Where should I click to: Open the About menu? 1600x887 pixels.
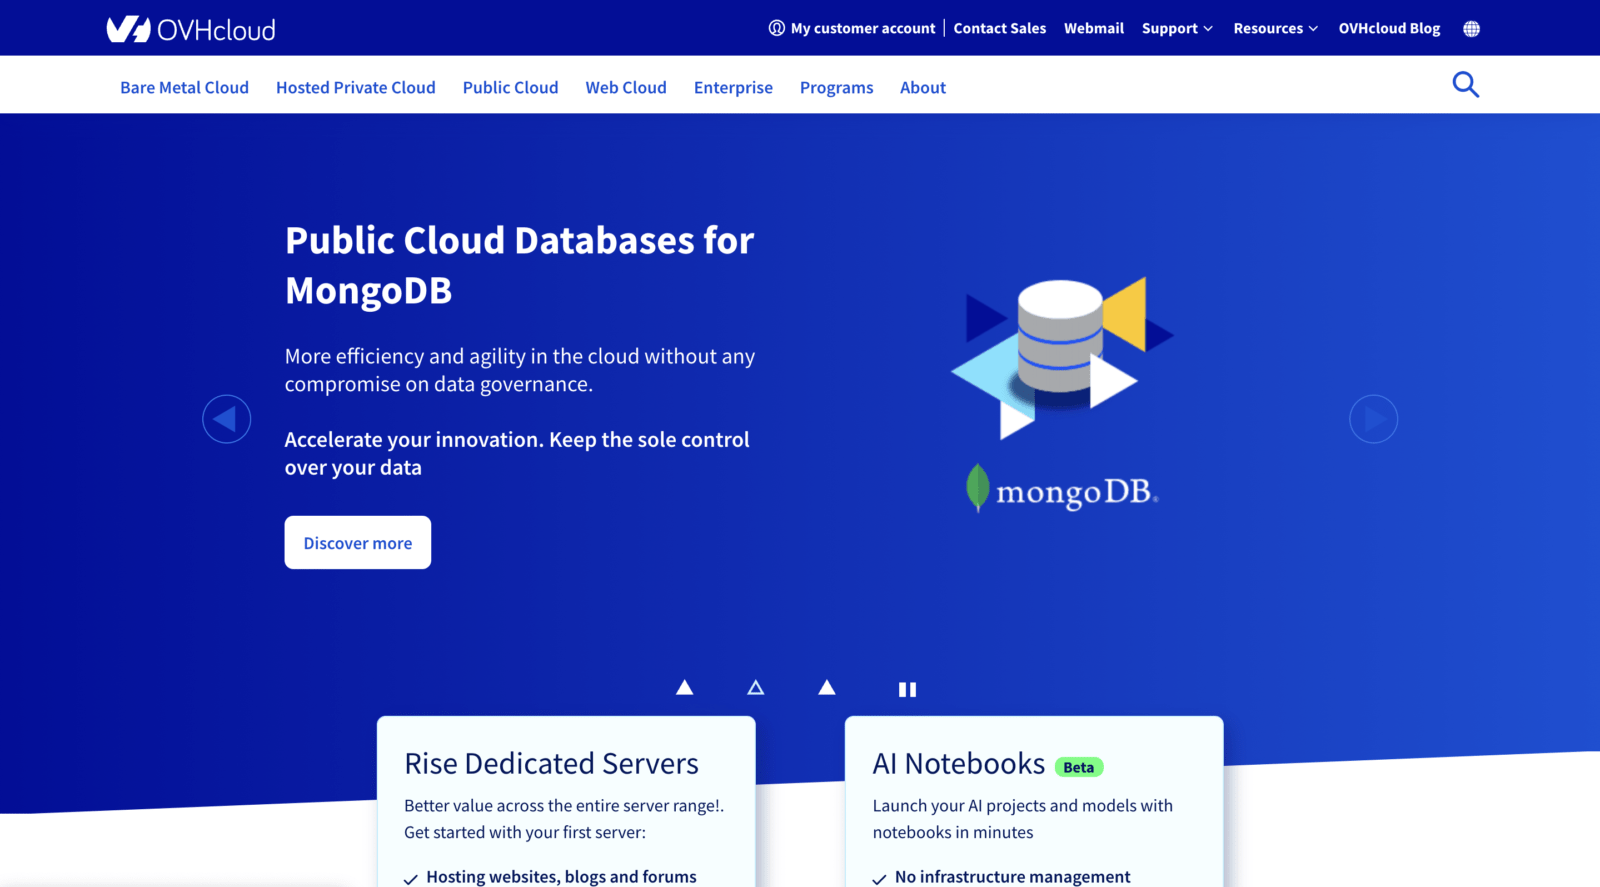pos(923,88)
